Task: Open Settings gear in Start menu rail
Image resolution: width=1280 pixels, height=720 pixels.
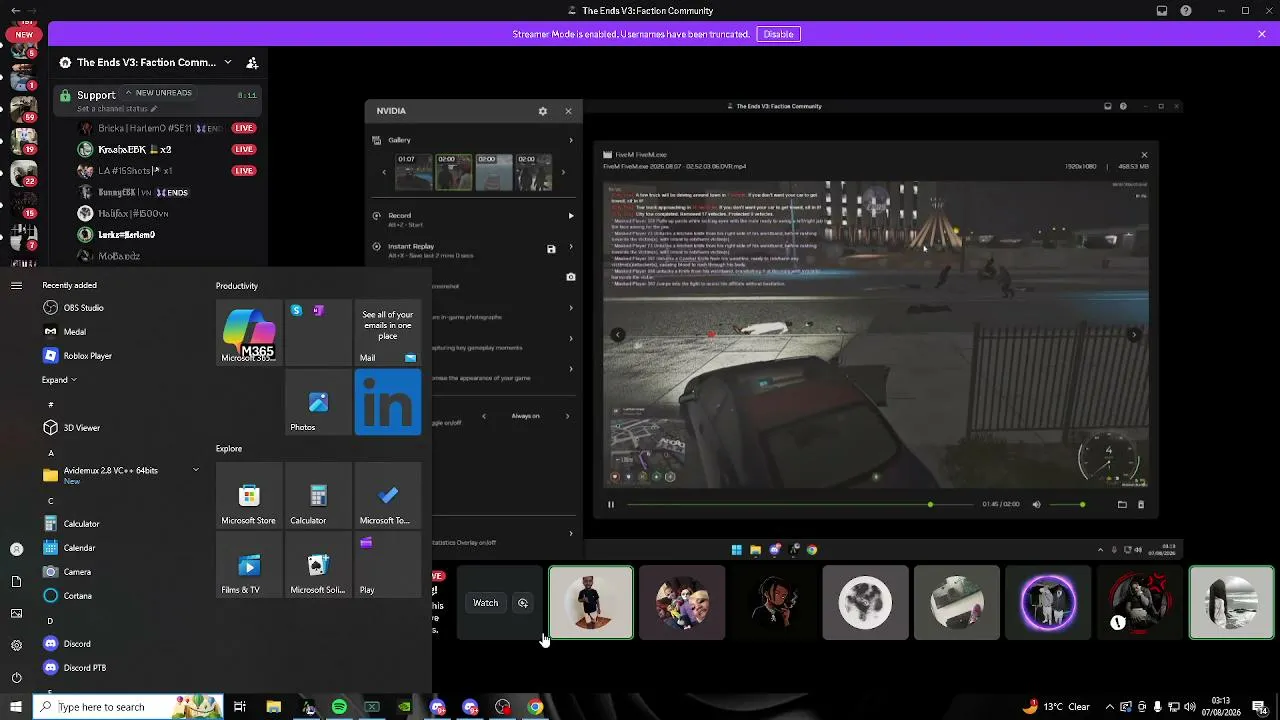Action: 16,645
